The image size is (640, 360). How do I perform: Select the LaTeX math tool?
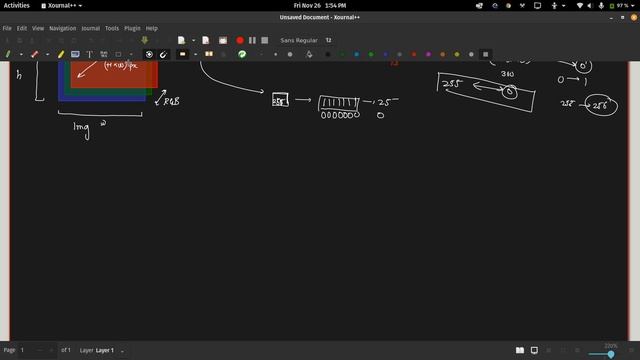tap(104, 54)
